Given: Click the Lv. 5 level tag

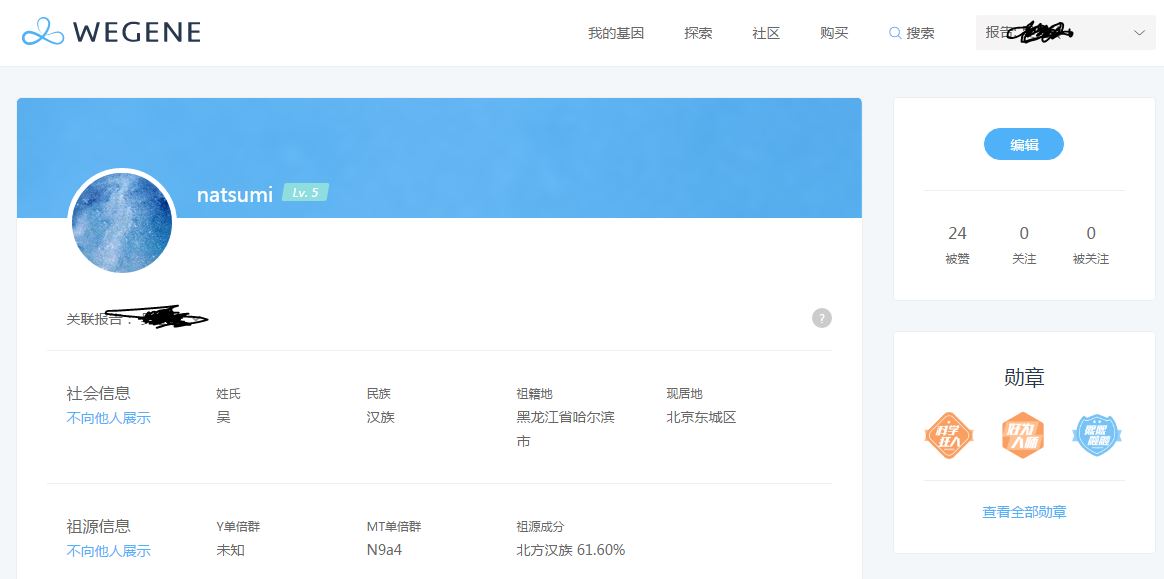Looking at the screenshot, I should [305, 192].
